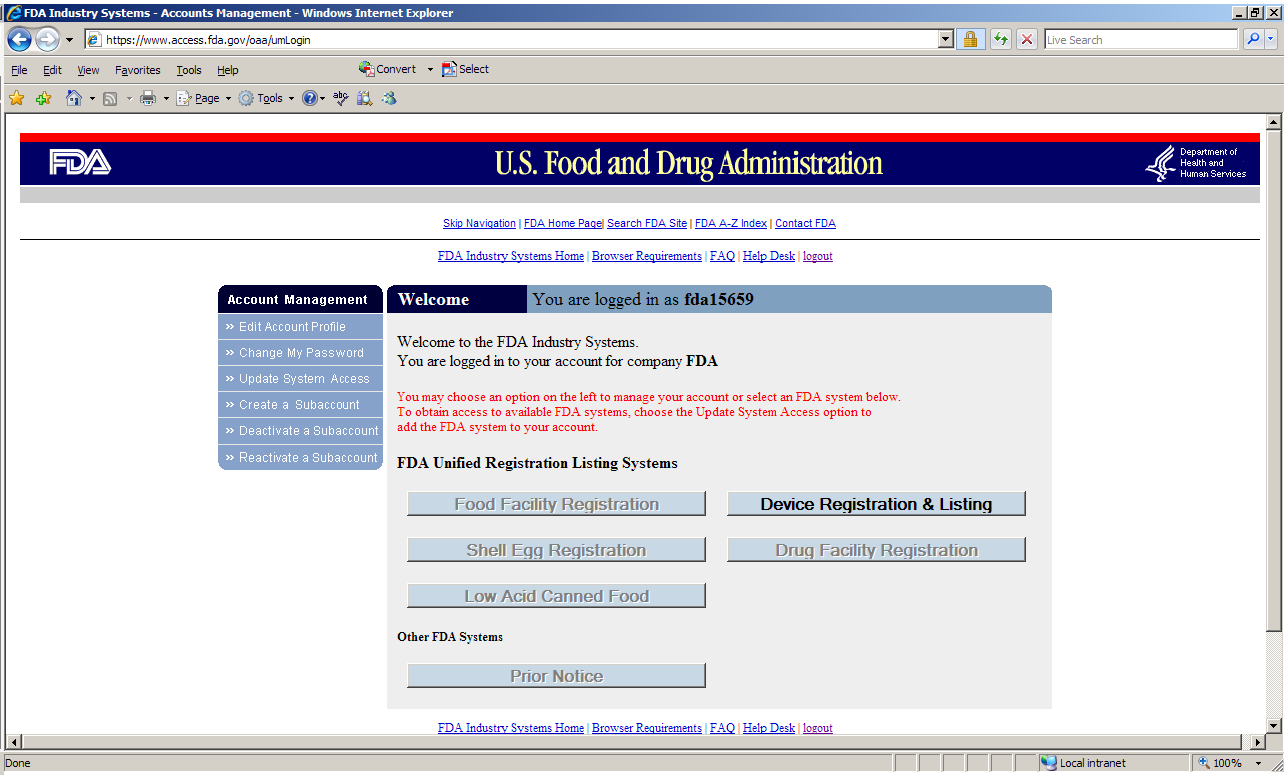
Task: Click the Live Search magnifier button
Action: [x=1253, y=40]
